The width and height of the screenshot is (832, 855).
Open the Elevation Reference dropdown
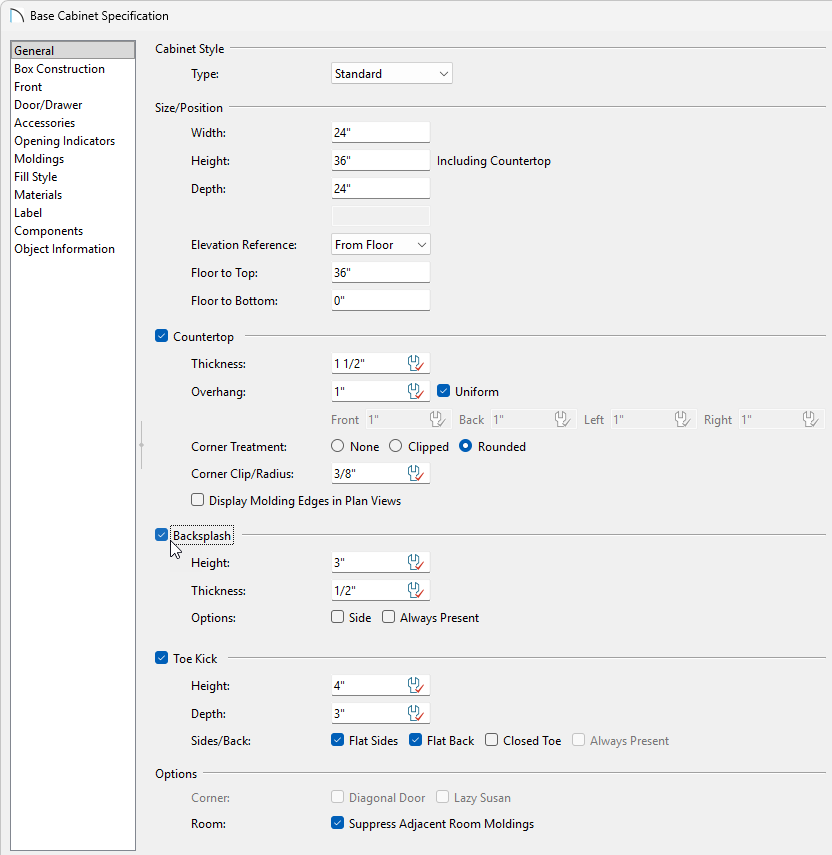click(x=380, y=244)
